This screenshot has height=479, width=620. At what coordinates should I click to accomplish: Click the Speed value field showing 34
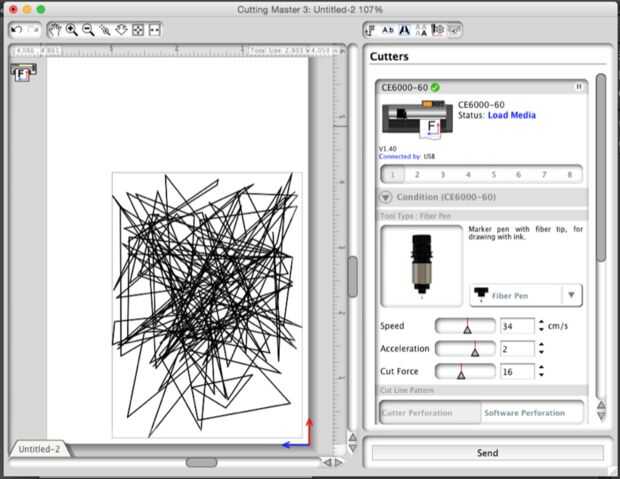point(517,326)
